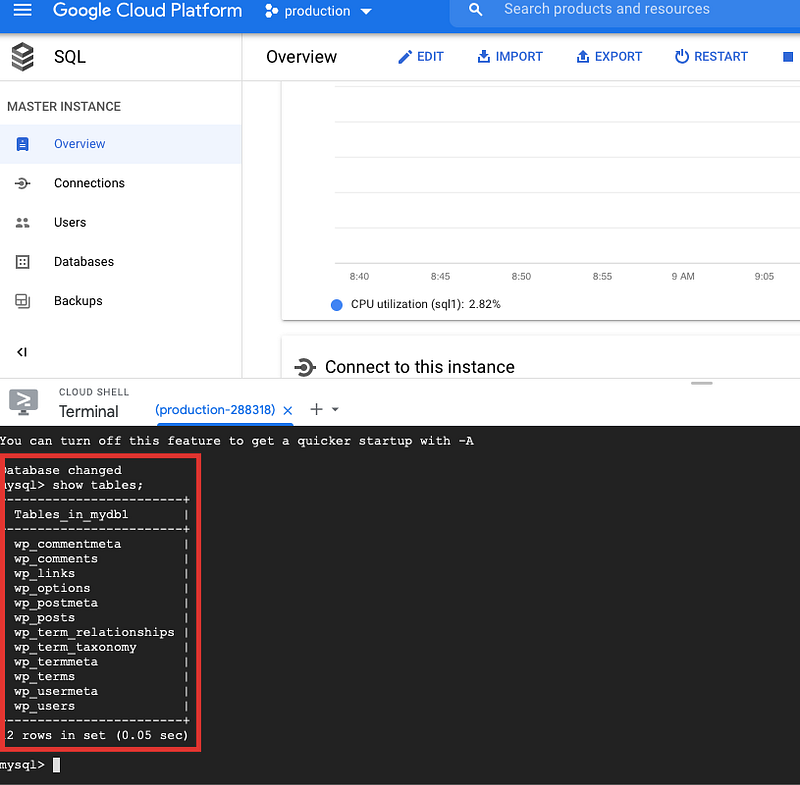800x785 pixels.
Task: Click the Users people icon
Action: coord(22,222)
